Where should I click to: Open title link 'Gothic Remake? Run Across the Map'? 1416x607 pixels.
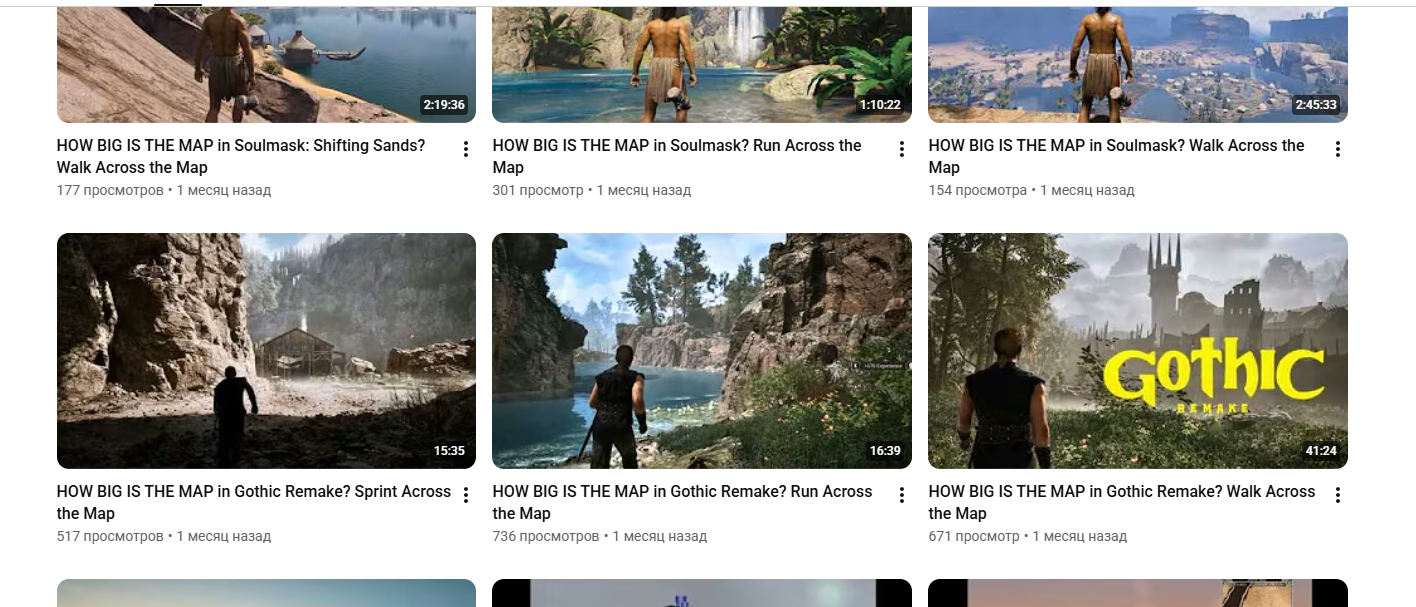pos(682,502)
